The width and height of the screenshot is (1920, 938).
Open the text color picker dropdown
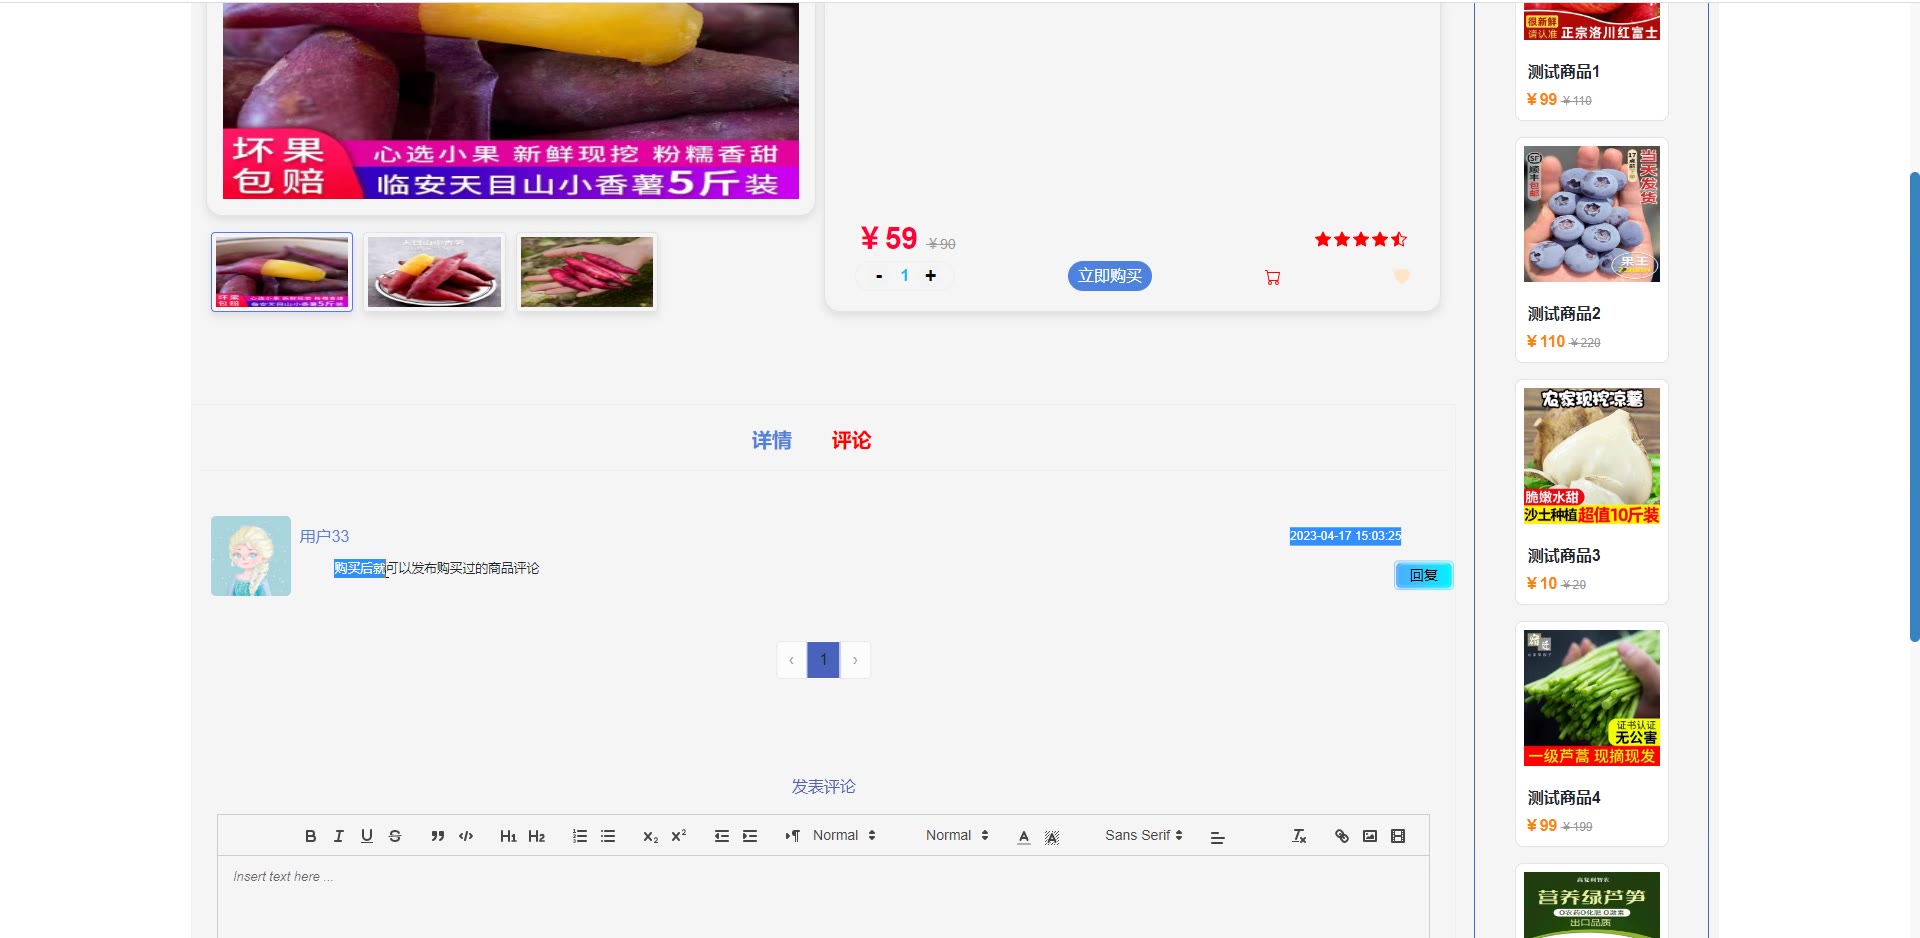click(1024, 837)
